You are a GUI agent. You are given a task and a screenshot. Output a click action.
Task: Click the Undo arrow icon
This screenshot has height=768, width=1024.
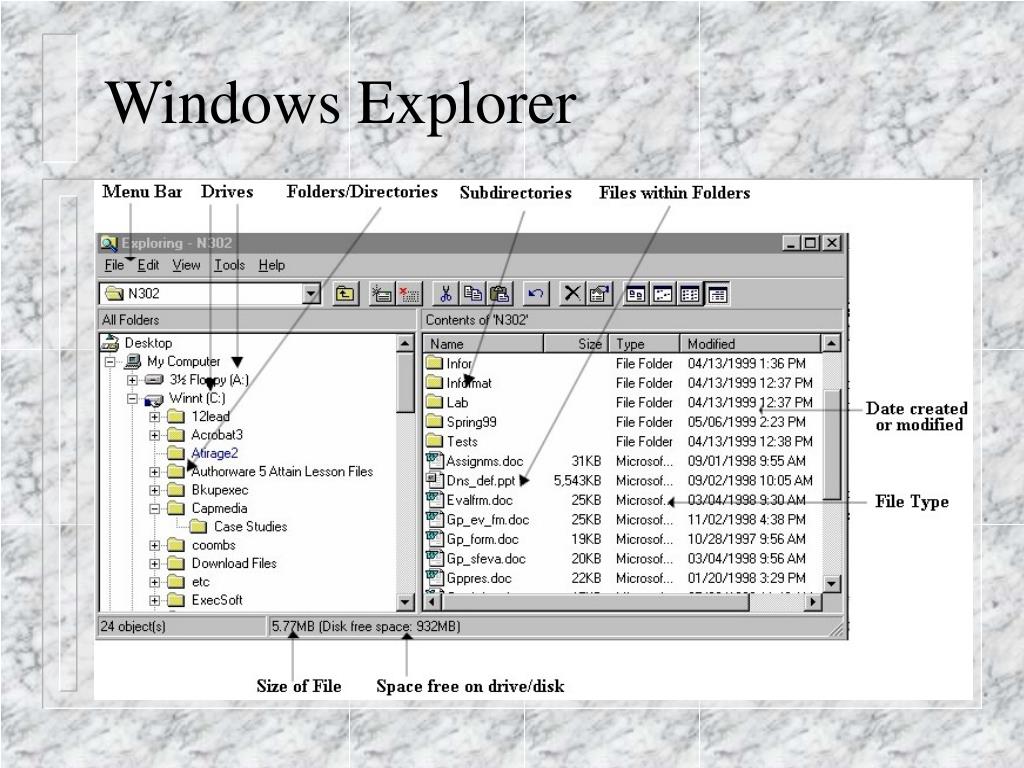pyautogui.click(x=536, y=294)
